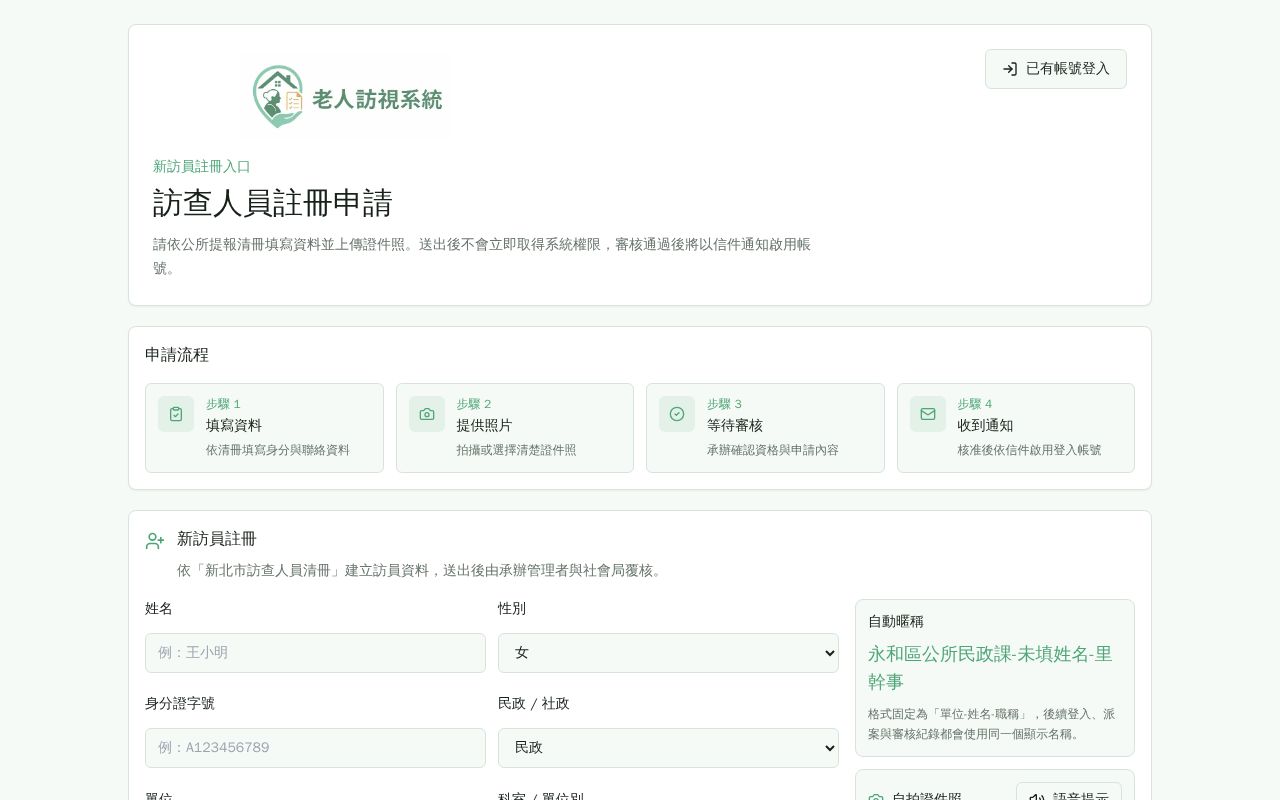The image size is (1280, 800).
Task: Click the envelope icon for 步驟 4
Action: pyautogui.click(x=928, y=414)
